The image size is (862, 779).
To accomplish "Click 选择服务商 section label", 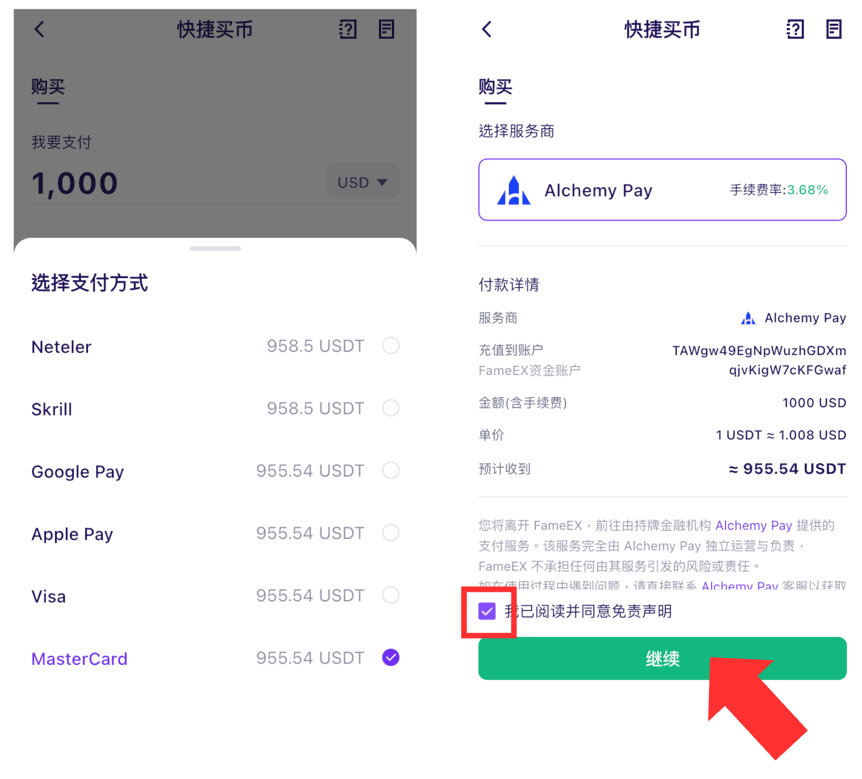I will [x=517, y=131].
